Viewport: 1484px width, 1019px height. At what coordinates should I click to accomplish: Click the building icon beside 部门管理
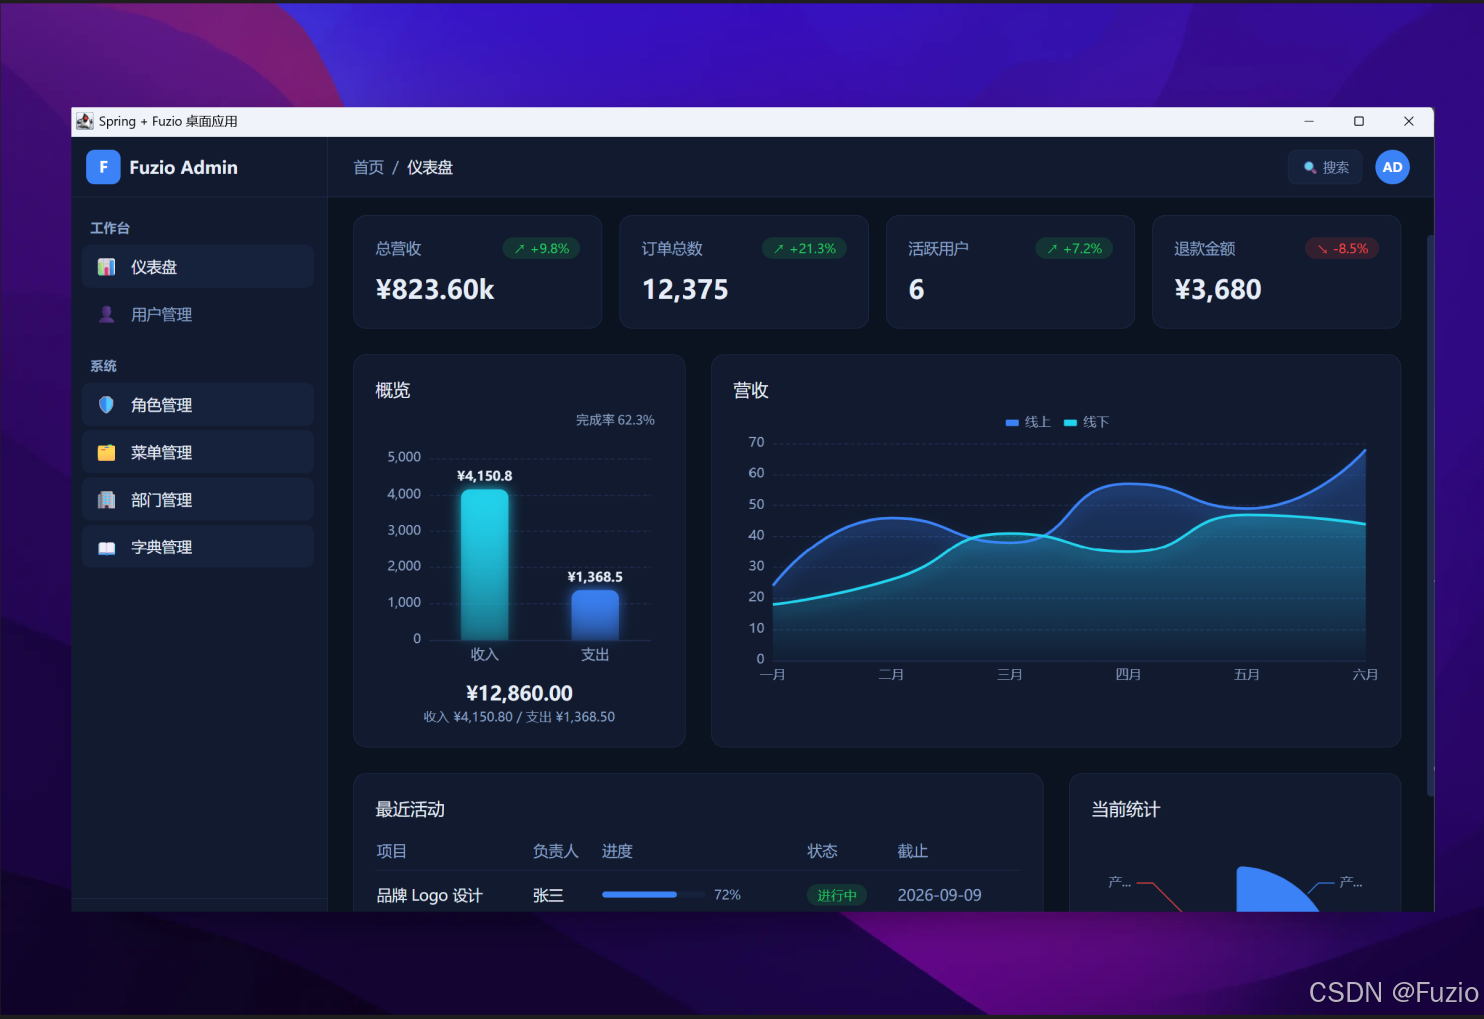click(106, 500)
